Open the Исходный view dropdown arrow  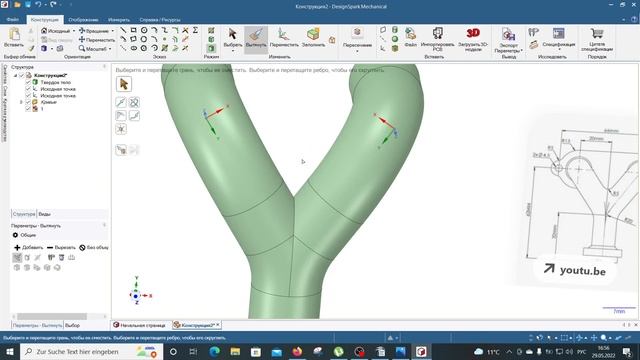74,31
